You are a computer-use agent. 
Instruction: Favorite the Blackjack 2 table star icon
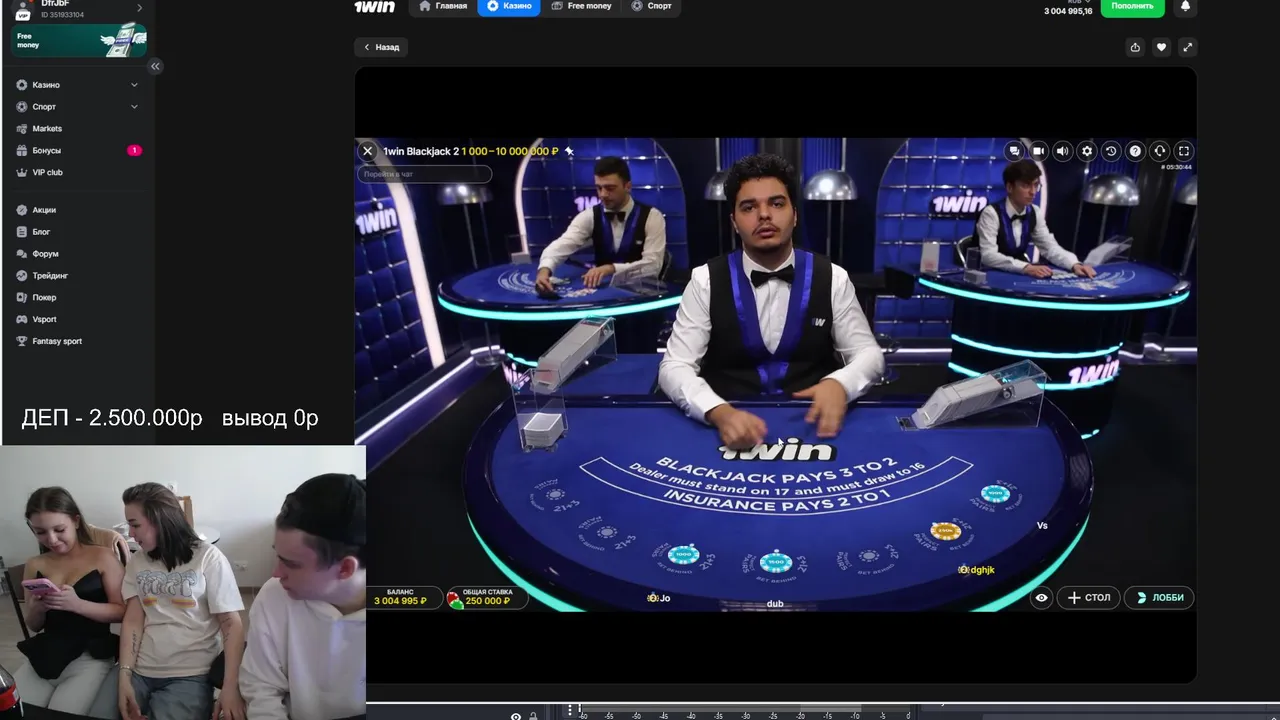(x=569, y=151)
